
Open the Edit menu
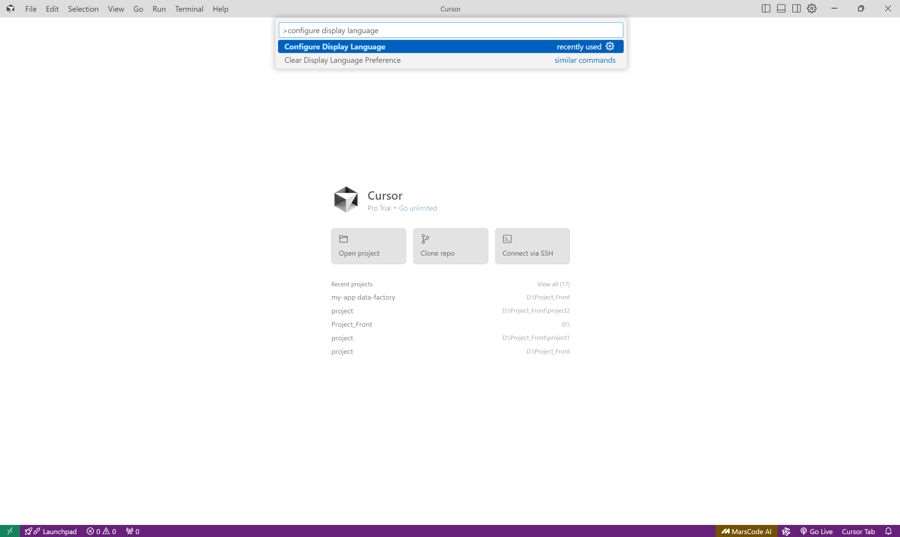coord(52,9)
